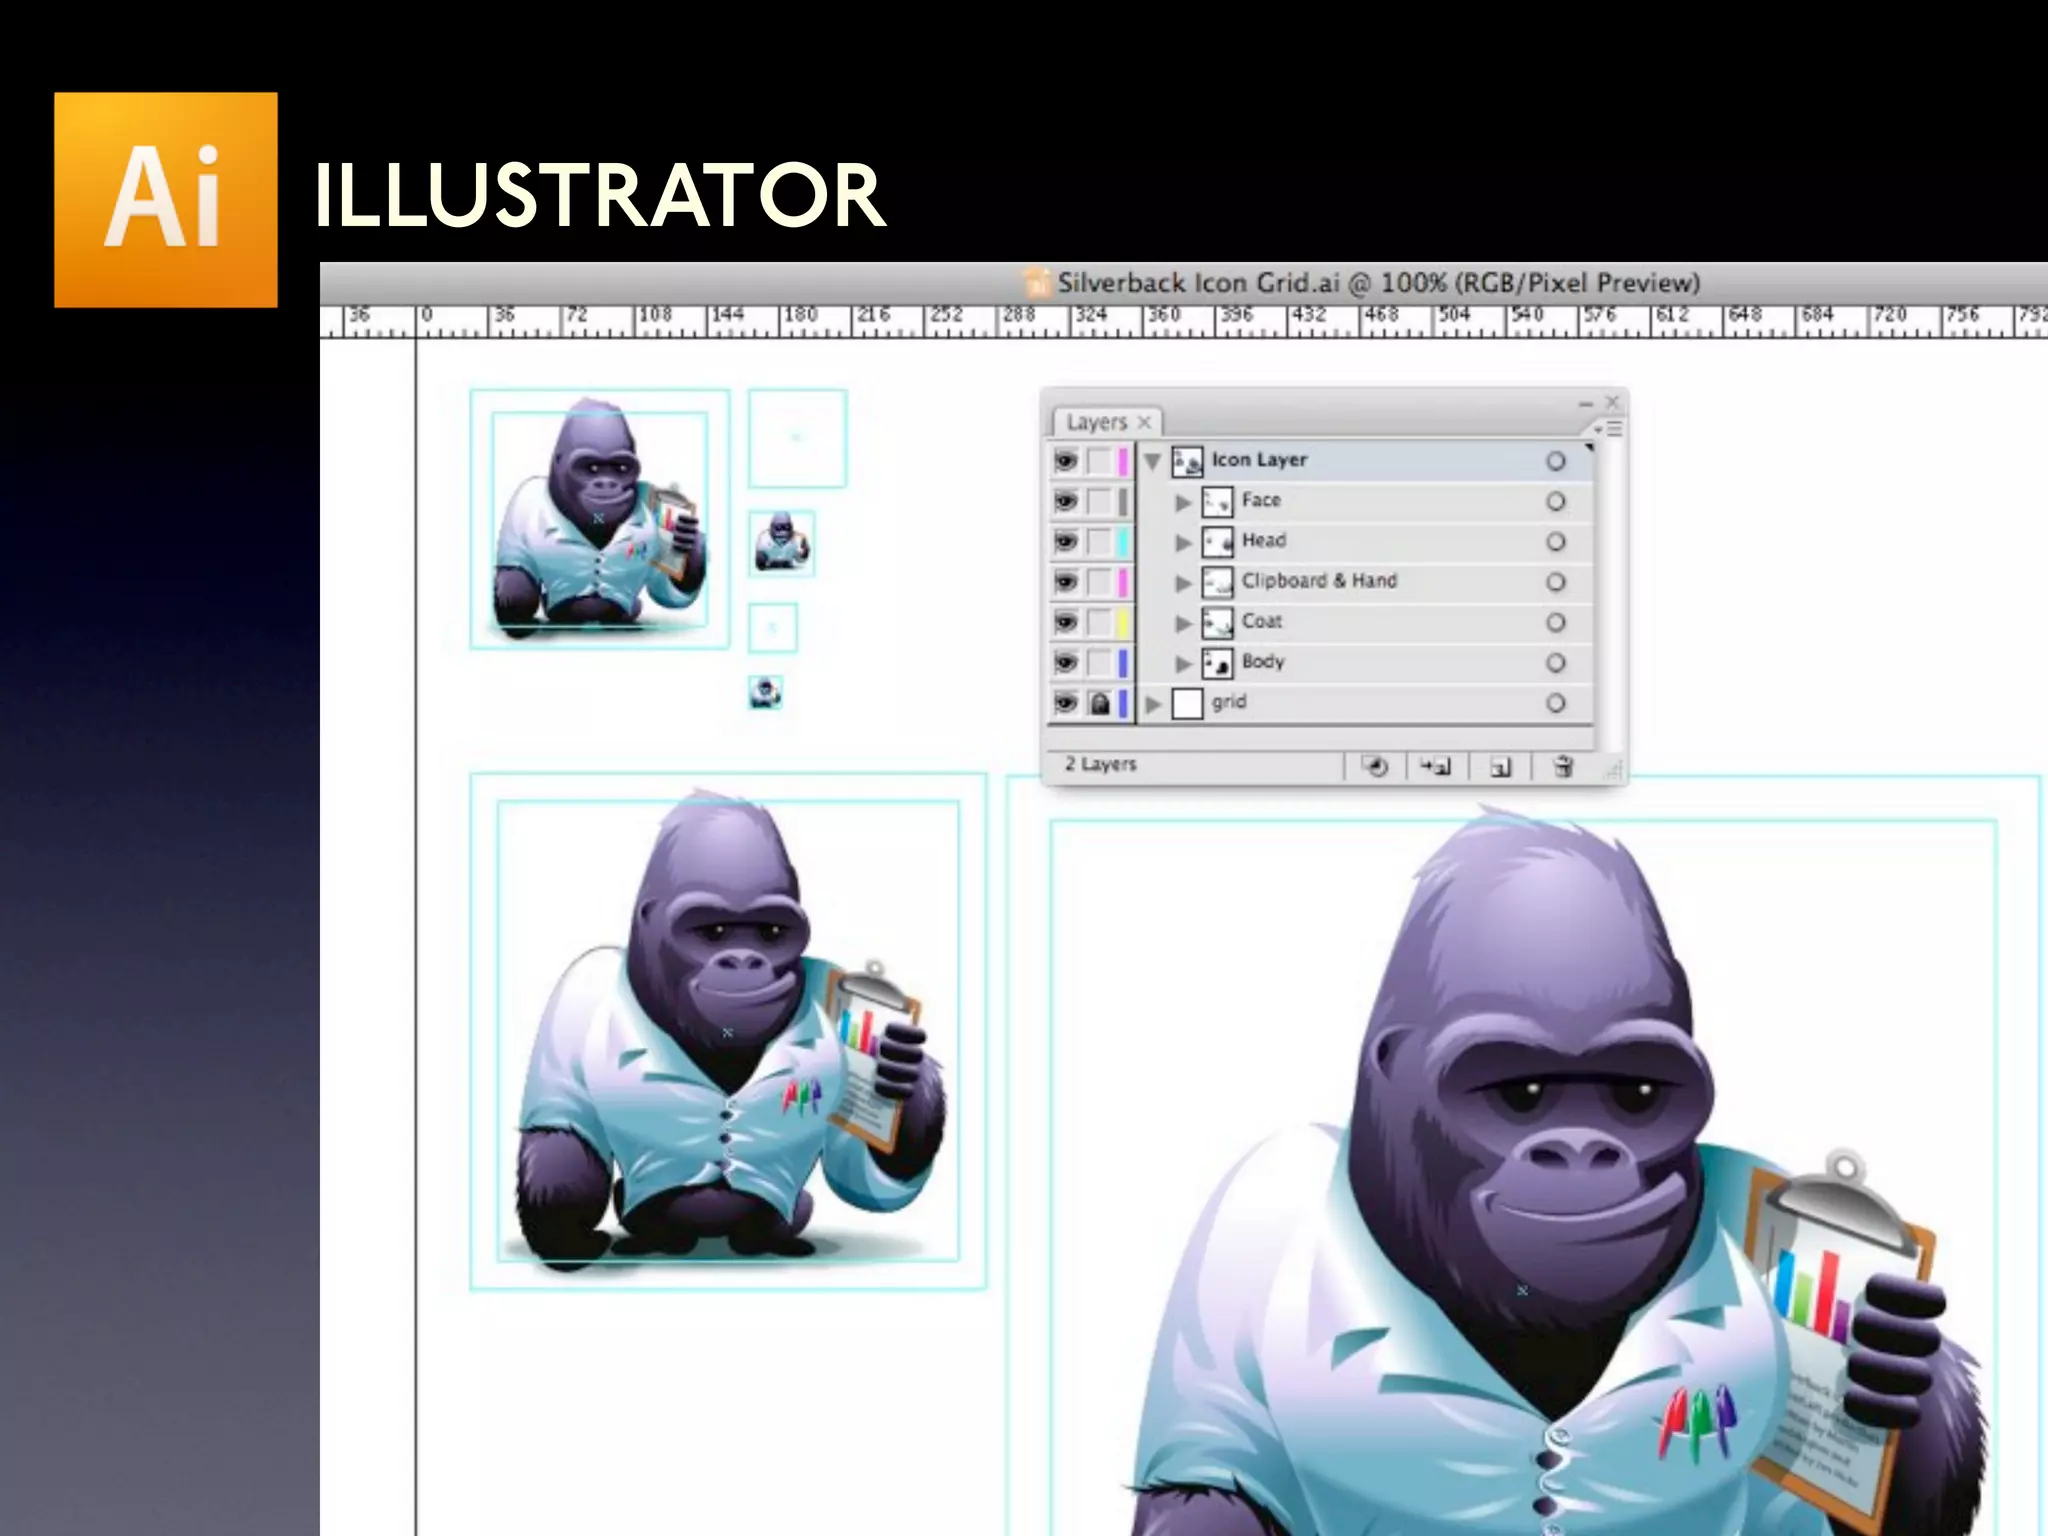This screenshot has width=2048, height=1536.
Task: Toggle visibility of the Coat sublayer
Action: click(1066, 622)
